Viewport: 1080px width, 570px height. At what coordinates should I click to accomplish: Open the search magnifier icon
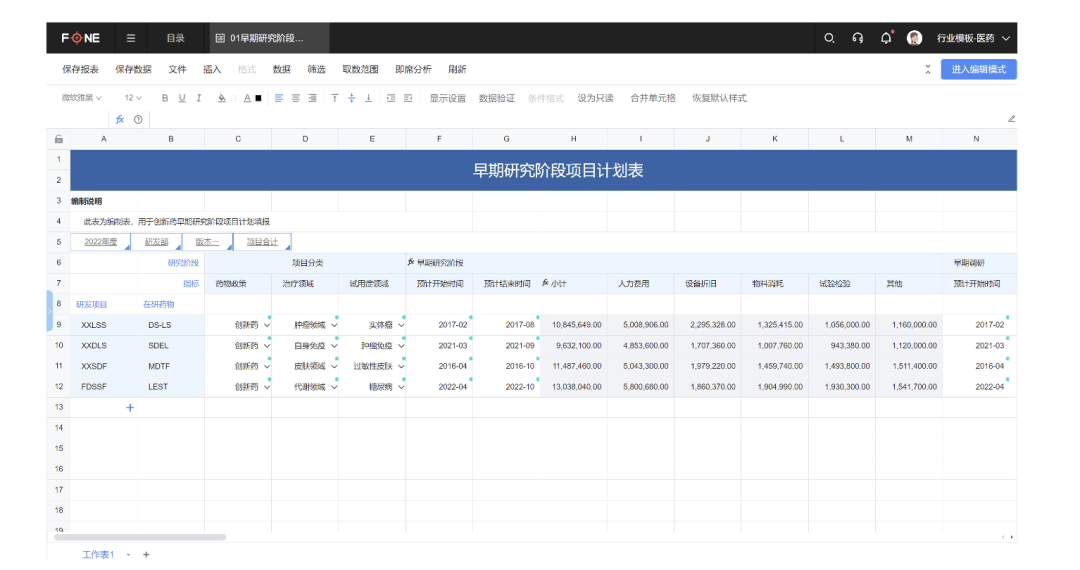829,38
